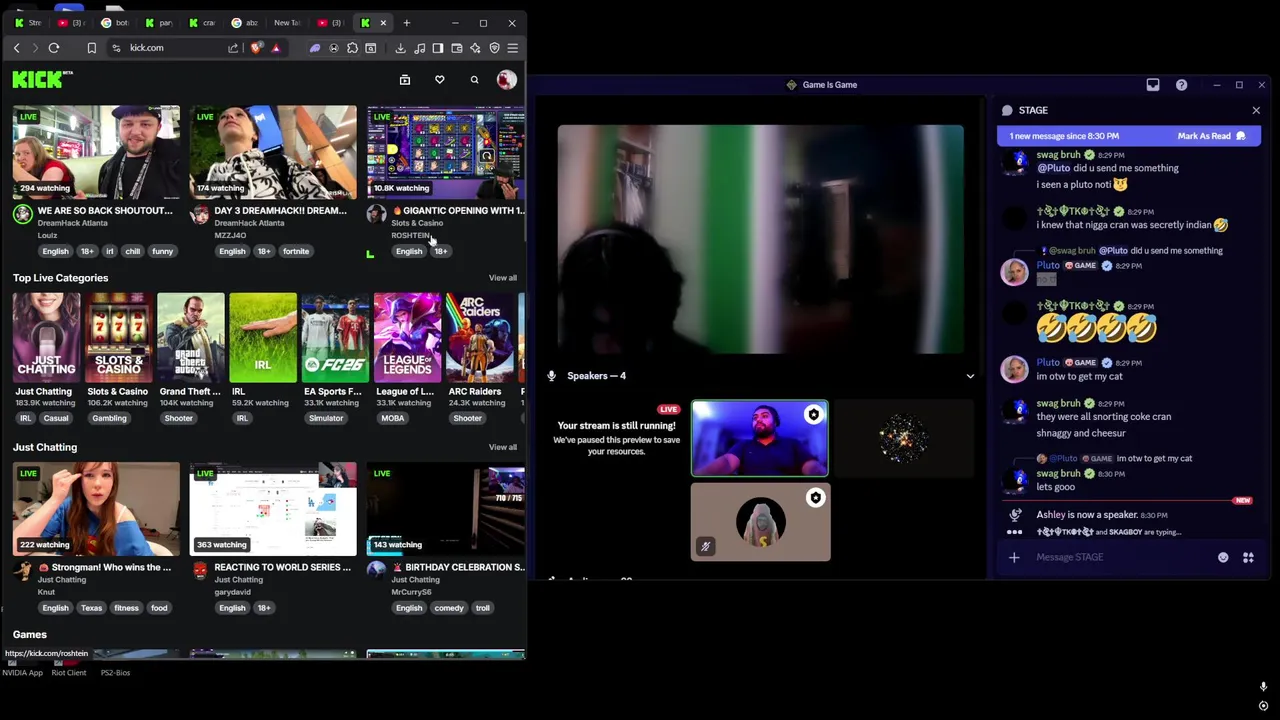Focus the Message STAGE input field
The image size is (1280, 720).
(1120, 557)
